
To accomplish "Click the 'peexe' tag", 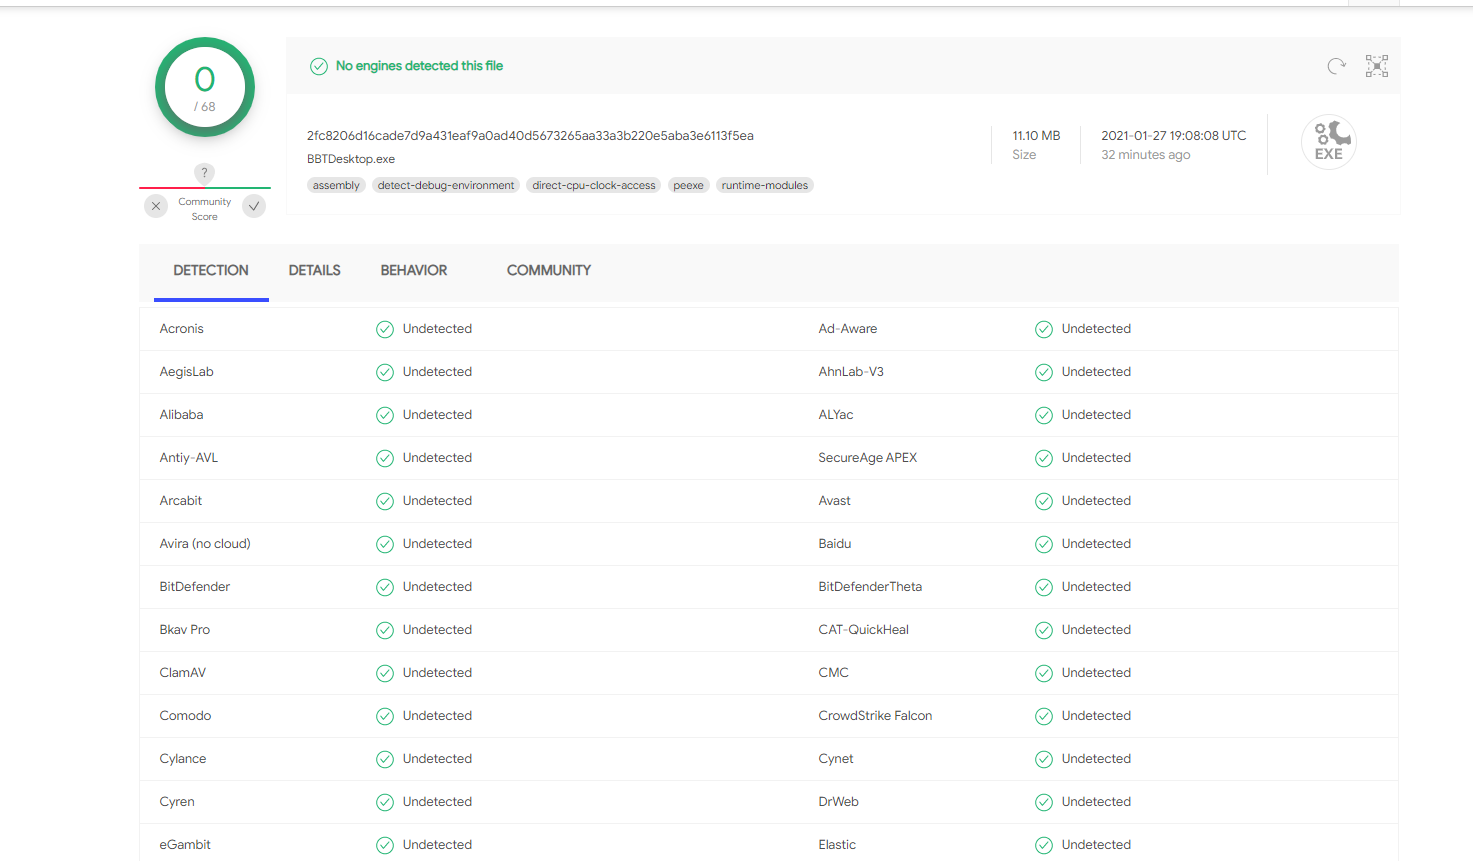I will 688,185.
